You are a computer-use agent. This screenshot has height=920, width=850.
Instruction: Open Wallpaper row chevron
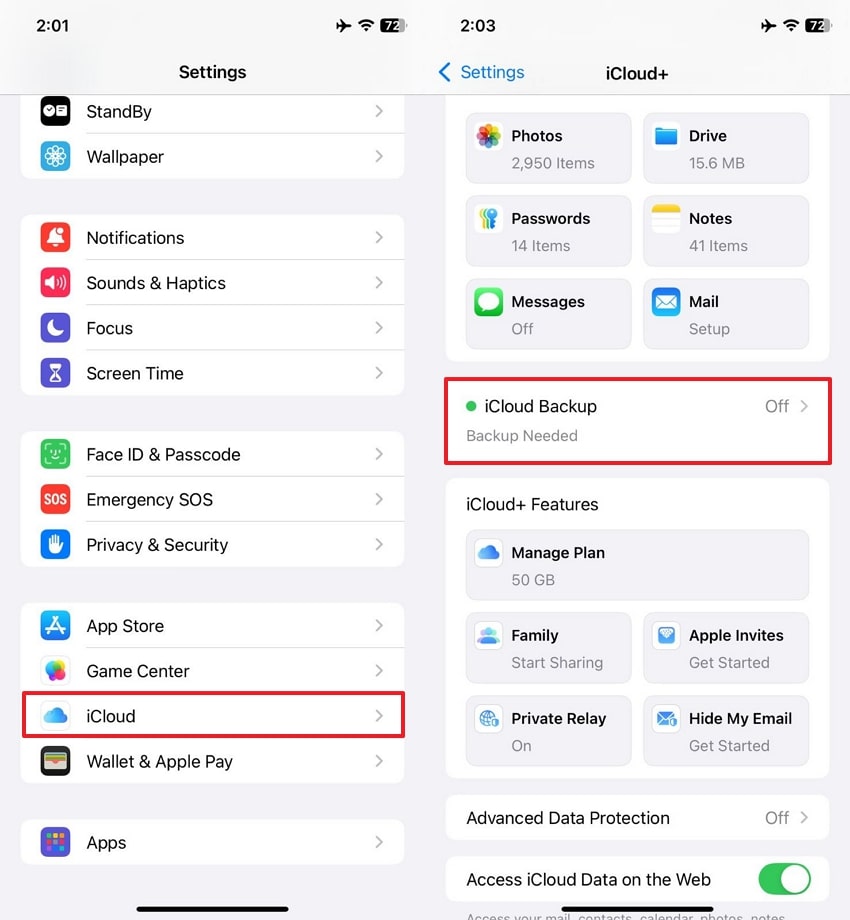[x=379, y=157]
